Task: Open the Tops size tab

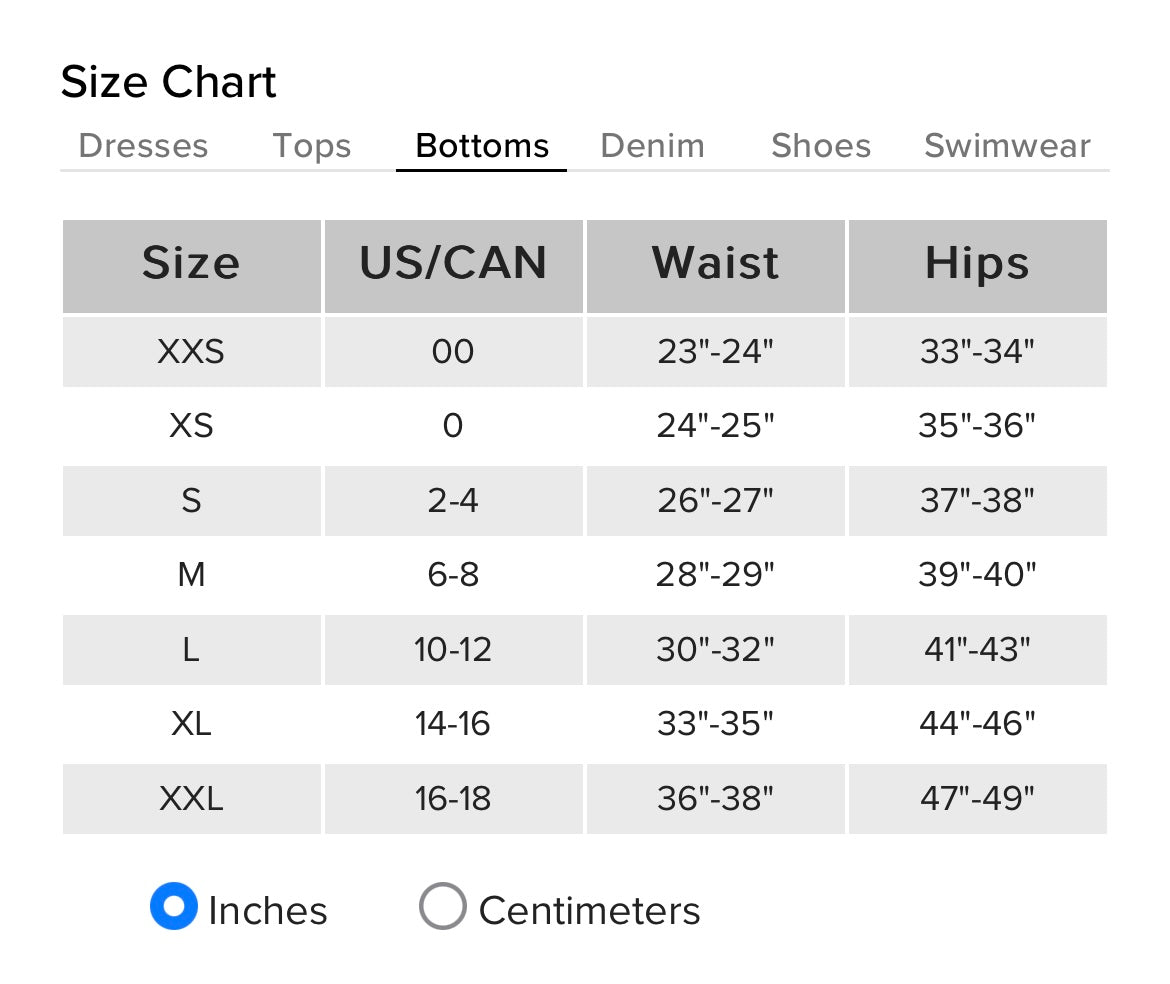Action: (x=312, y=146)
